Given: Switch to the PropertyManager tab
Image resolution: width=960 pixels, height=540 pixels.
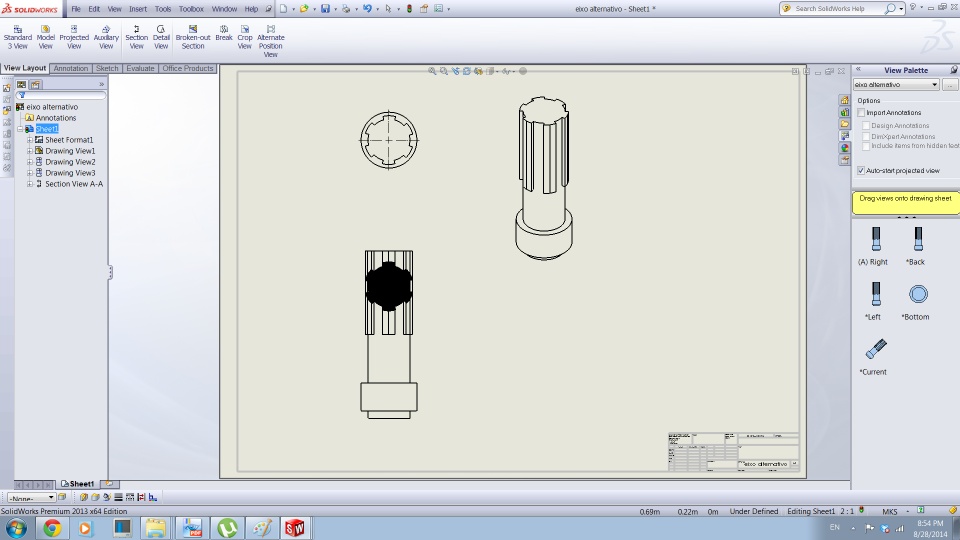Looking at the screenshot, I should point(36,84).
